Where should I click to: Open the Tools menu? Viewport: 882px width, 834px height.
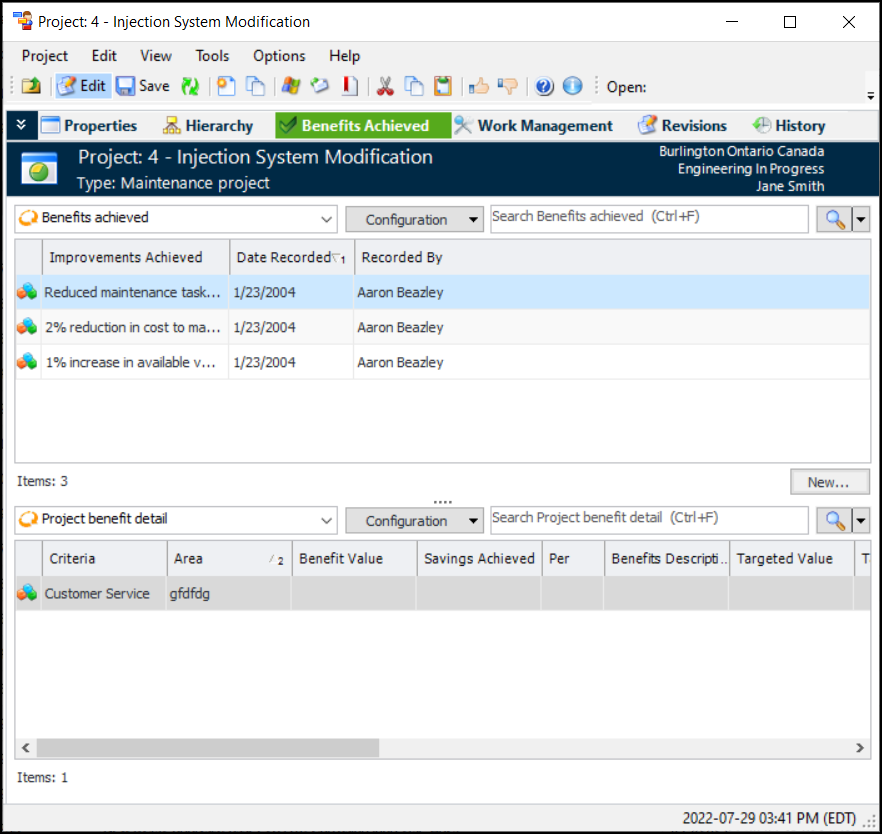[x=212, y=56]
